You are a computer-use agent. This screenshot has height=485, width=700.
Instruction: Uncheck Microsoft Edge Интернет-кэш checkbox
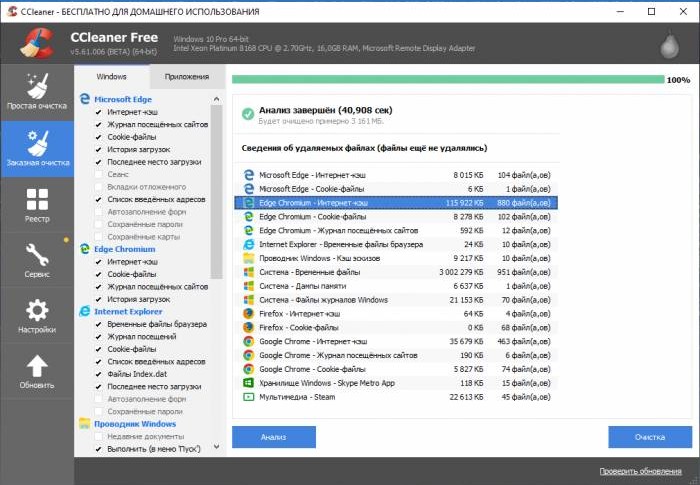(99, 112)
